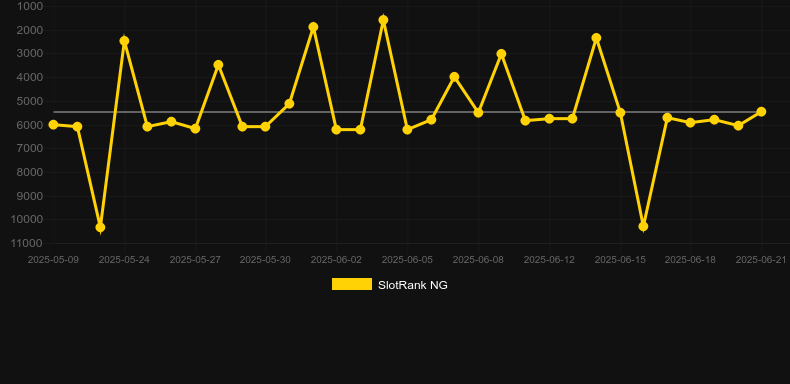Click the peak point just after 2025-05-27

218,65
